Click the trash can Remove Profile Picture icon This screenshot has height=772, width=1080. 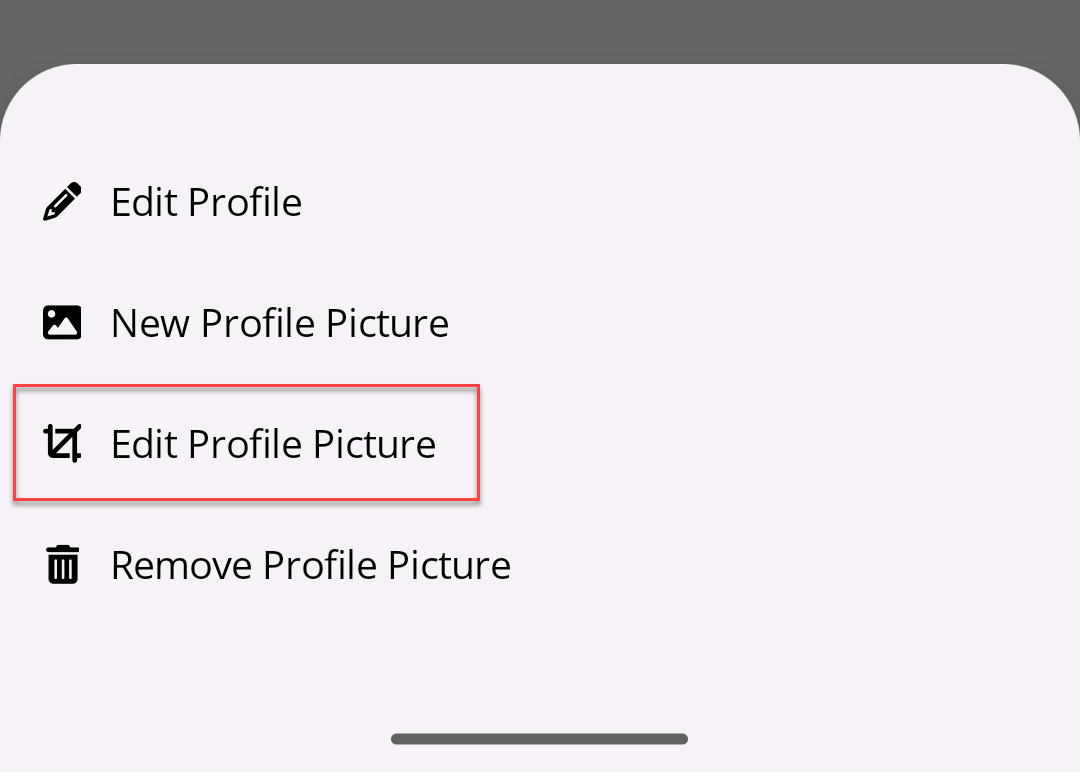coord(62,564)
